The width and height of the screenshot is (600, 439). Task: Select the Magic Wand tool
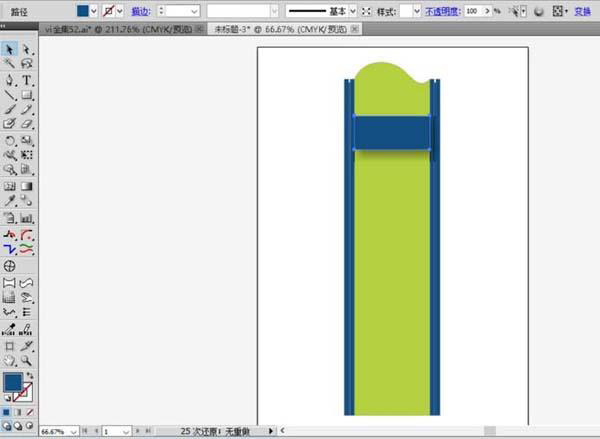(10, 63)
